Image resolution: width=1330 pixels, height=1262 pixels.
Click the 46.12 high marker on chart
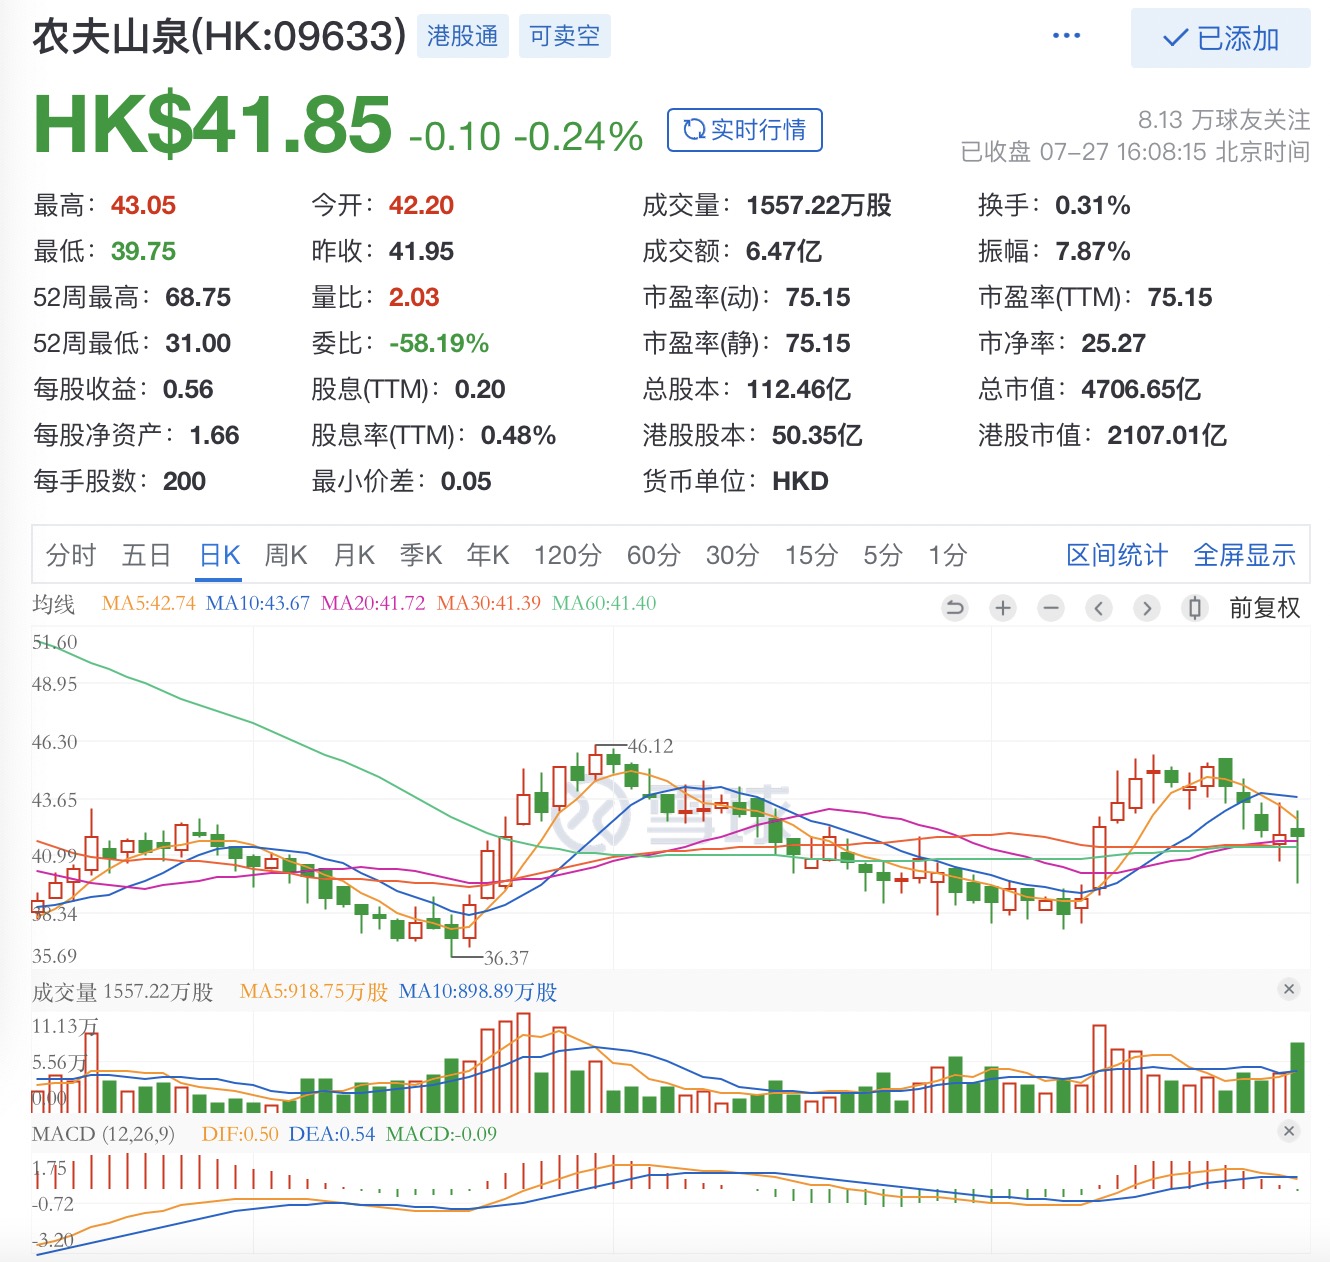pyautogui.click(x=650, y=746)
